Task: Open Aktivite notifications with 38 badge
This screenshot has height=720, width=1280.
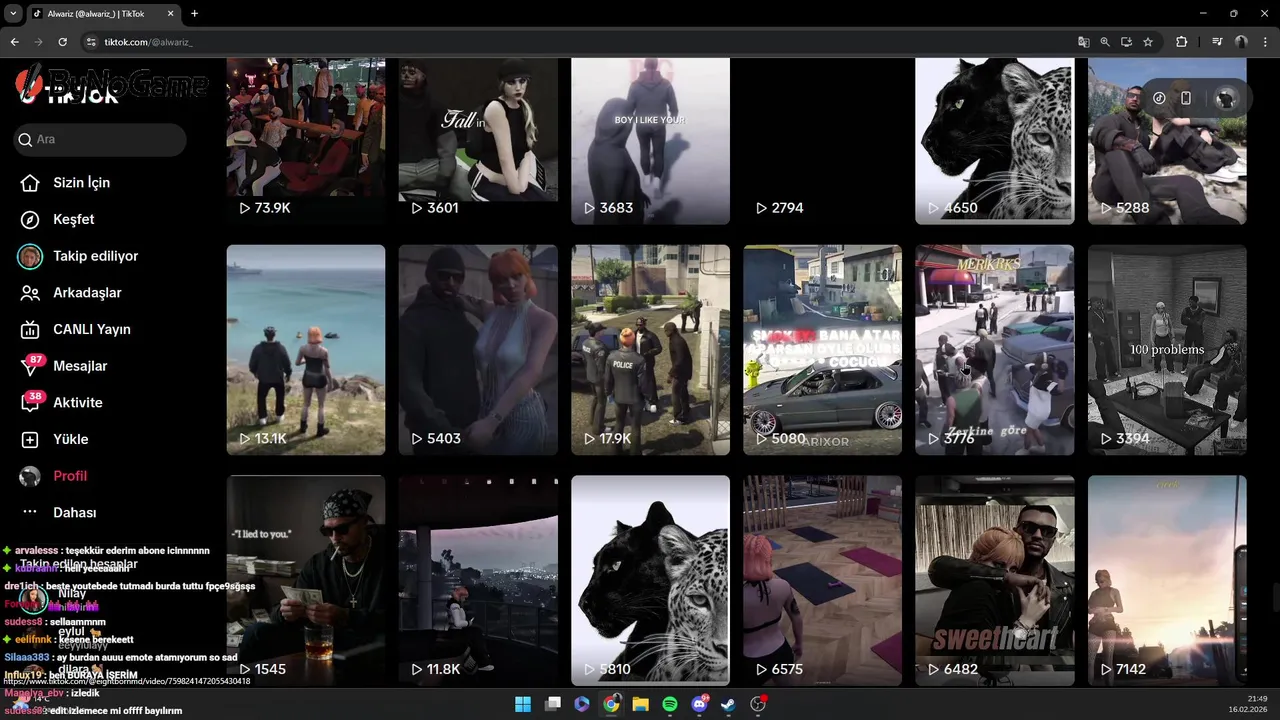Action: pyautogui.click(x=62, y=402)
